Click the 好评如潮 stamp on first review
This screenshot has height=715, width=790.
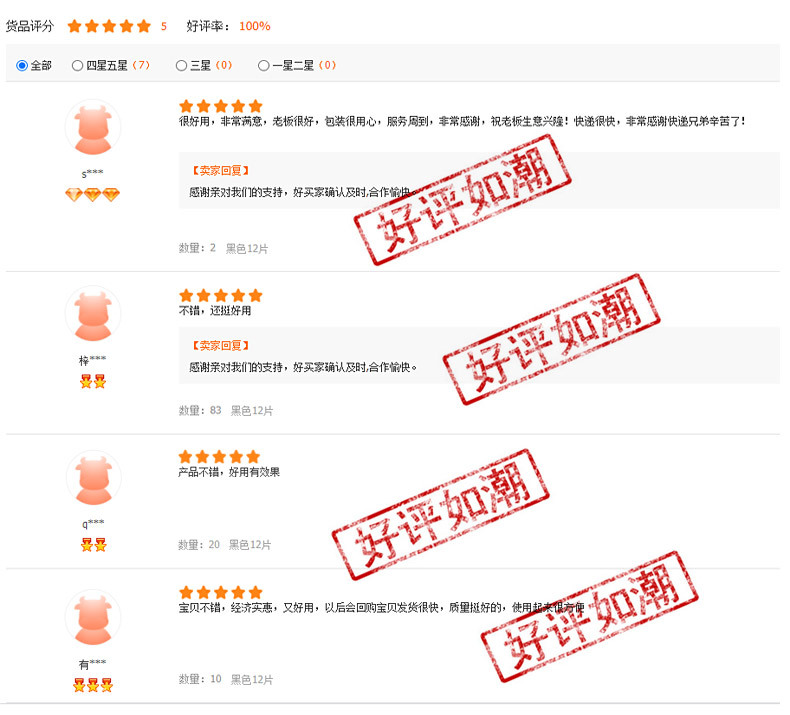tap(462, 200)
